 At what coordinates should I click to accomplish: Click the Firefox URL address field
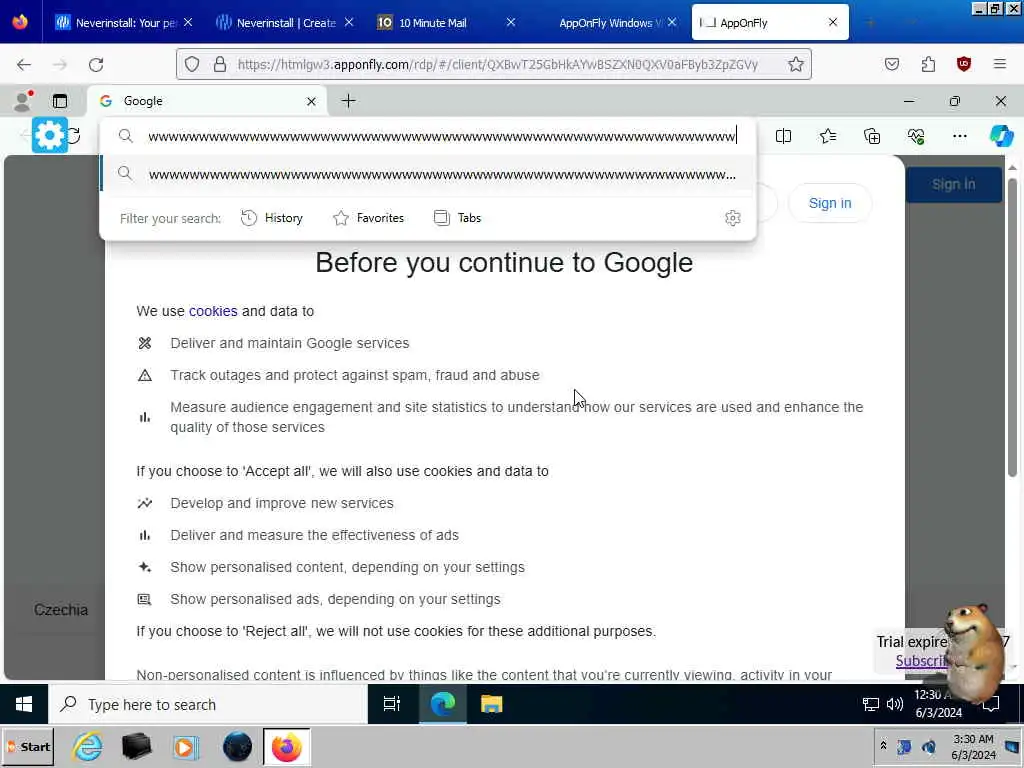tap(497, 64)
